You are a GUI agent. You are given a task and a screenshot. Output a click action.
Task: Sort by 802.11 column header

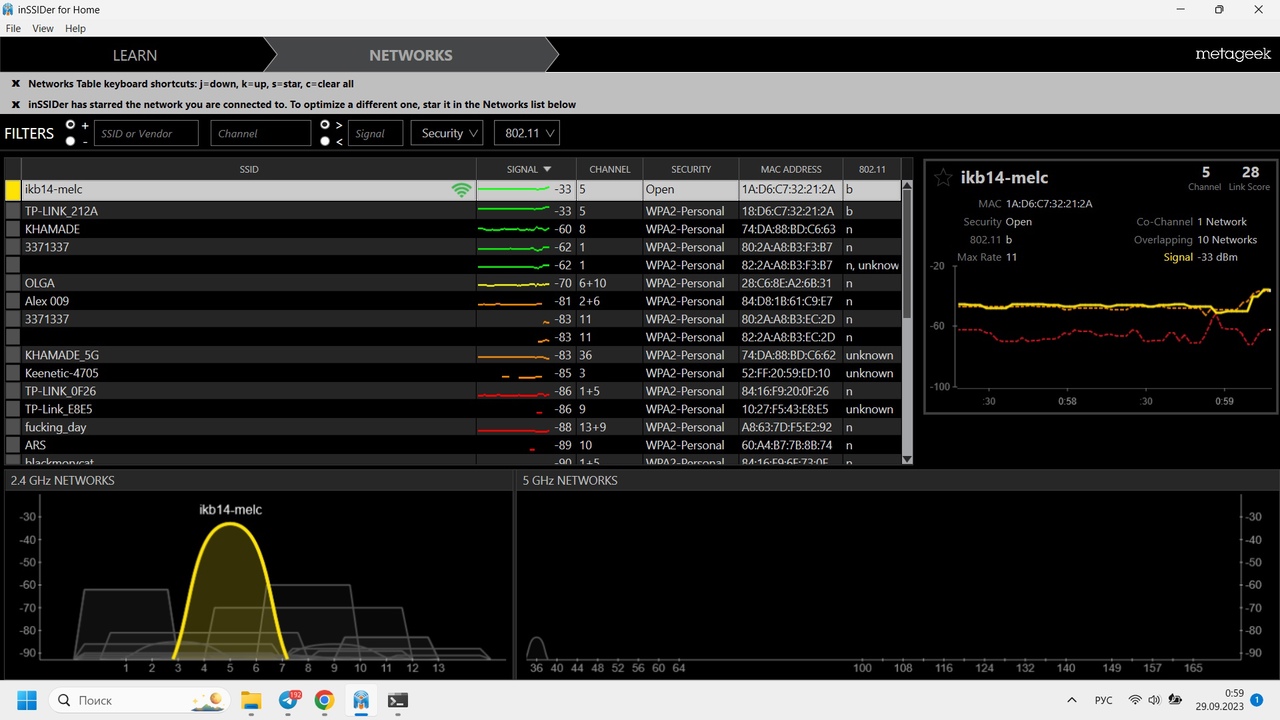[872, 169]
